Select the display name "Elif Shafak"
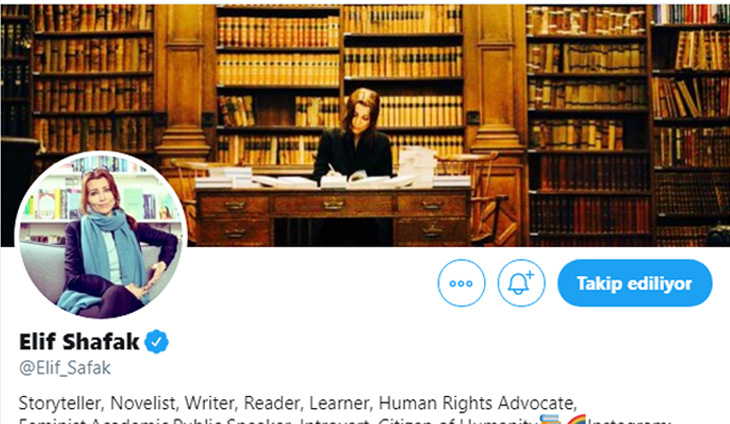Viewport: 730px width, 424px height. tap(79, 342)
